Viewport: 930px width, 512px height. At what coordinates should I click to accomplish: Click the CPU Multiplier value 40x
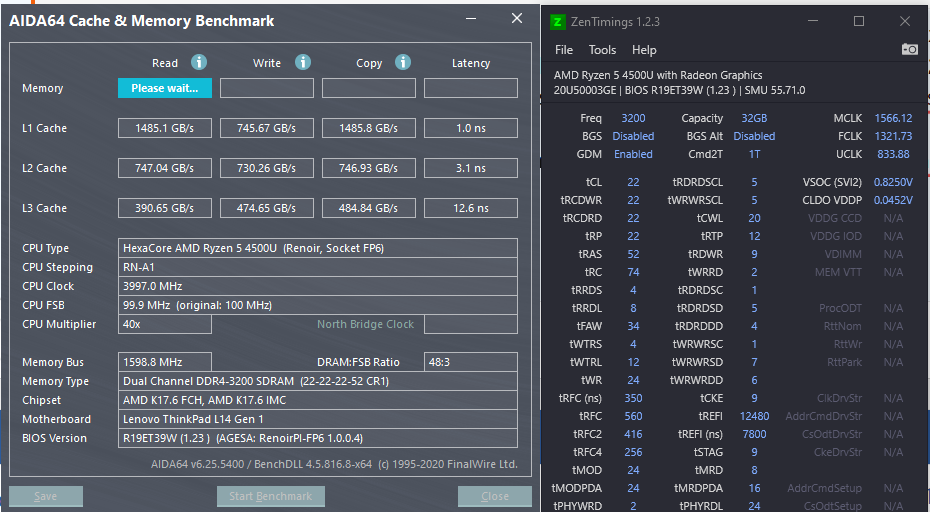click(165, 324)
